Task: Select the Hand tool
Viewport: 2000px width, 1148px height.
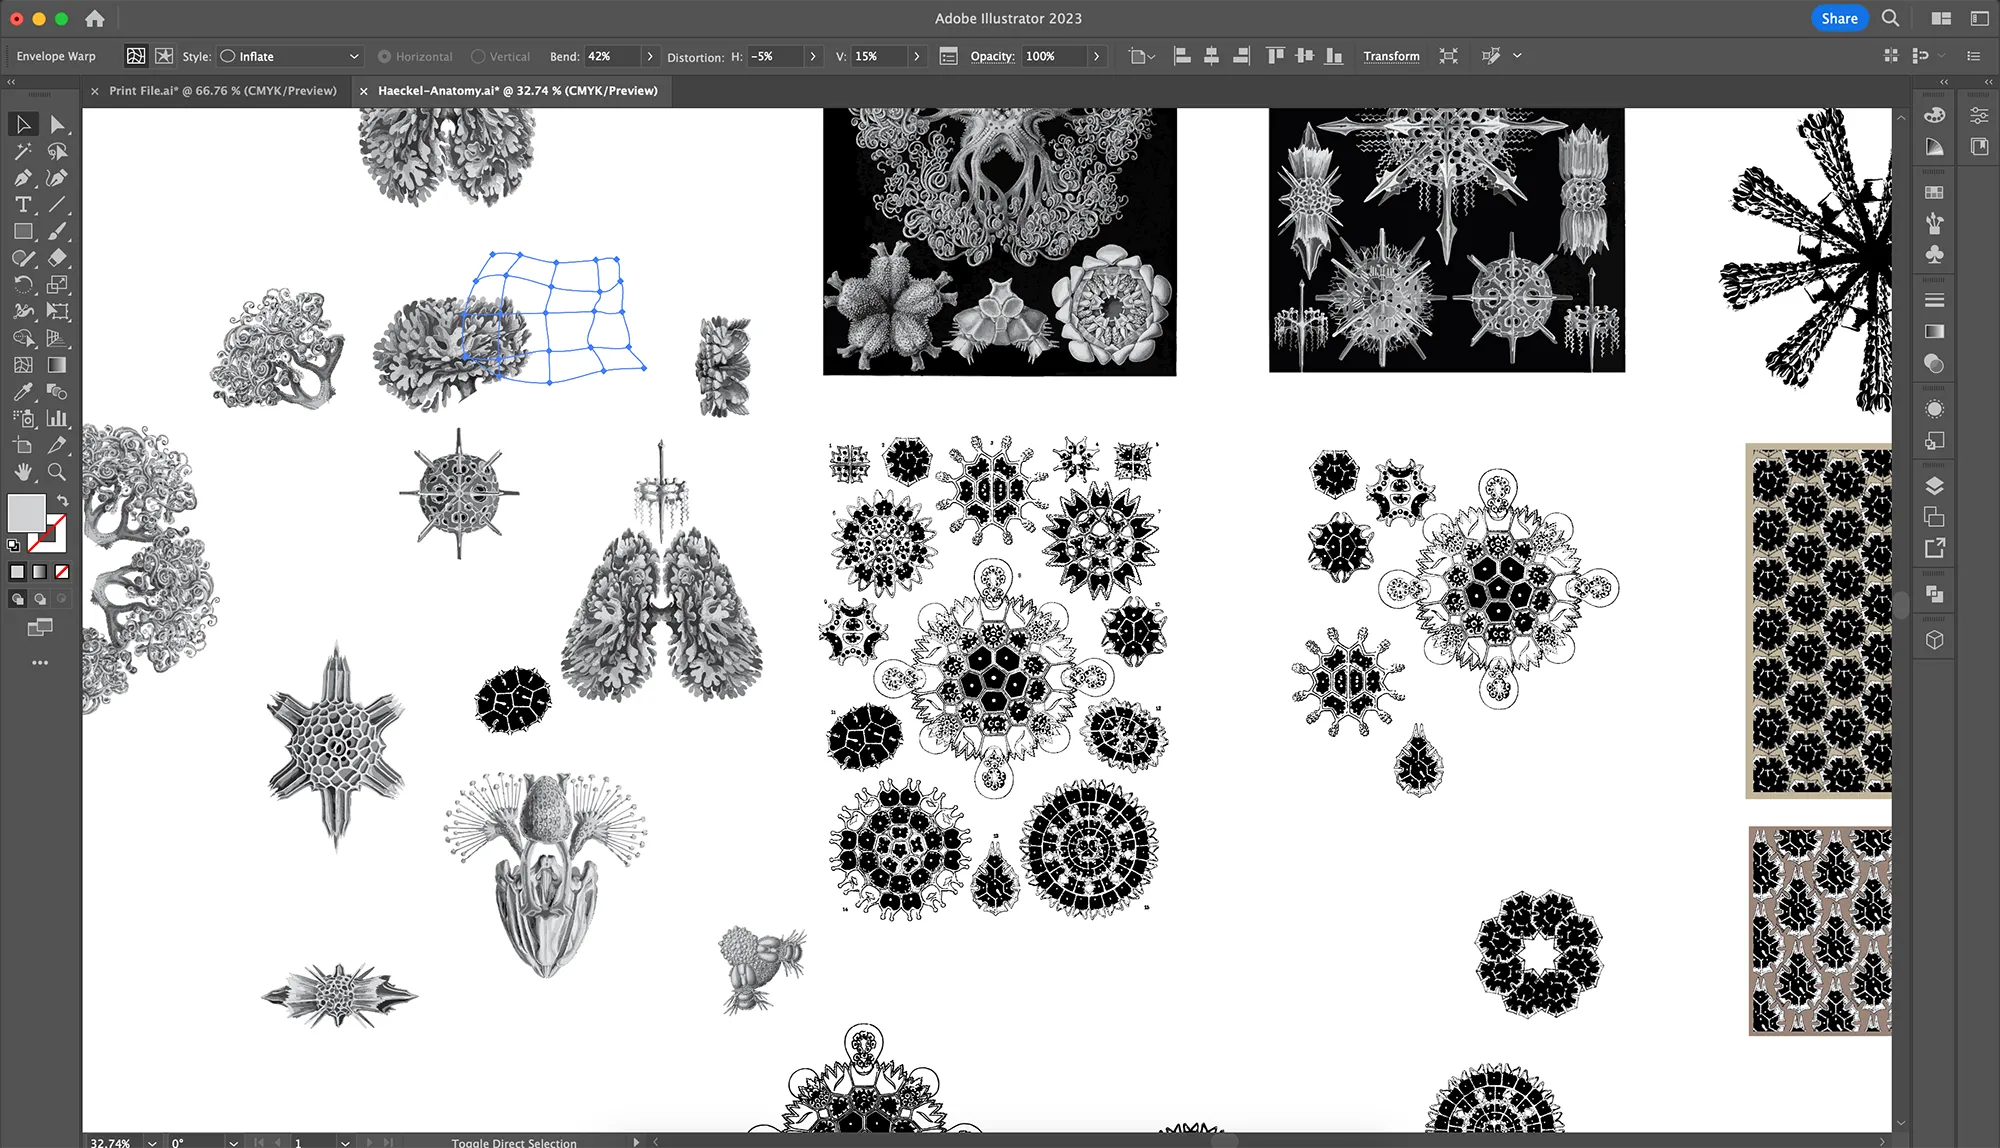Action: pos(23,472)
